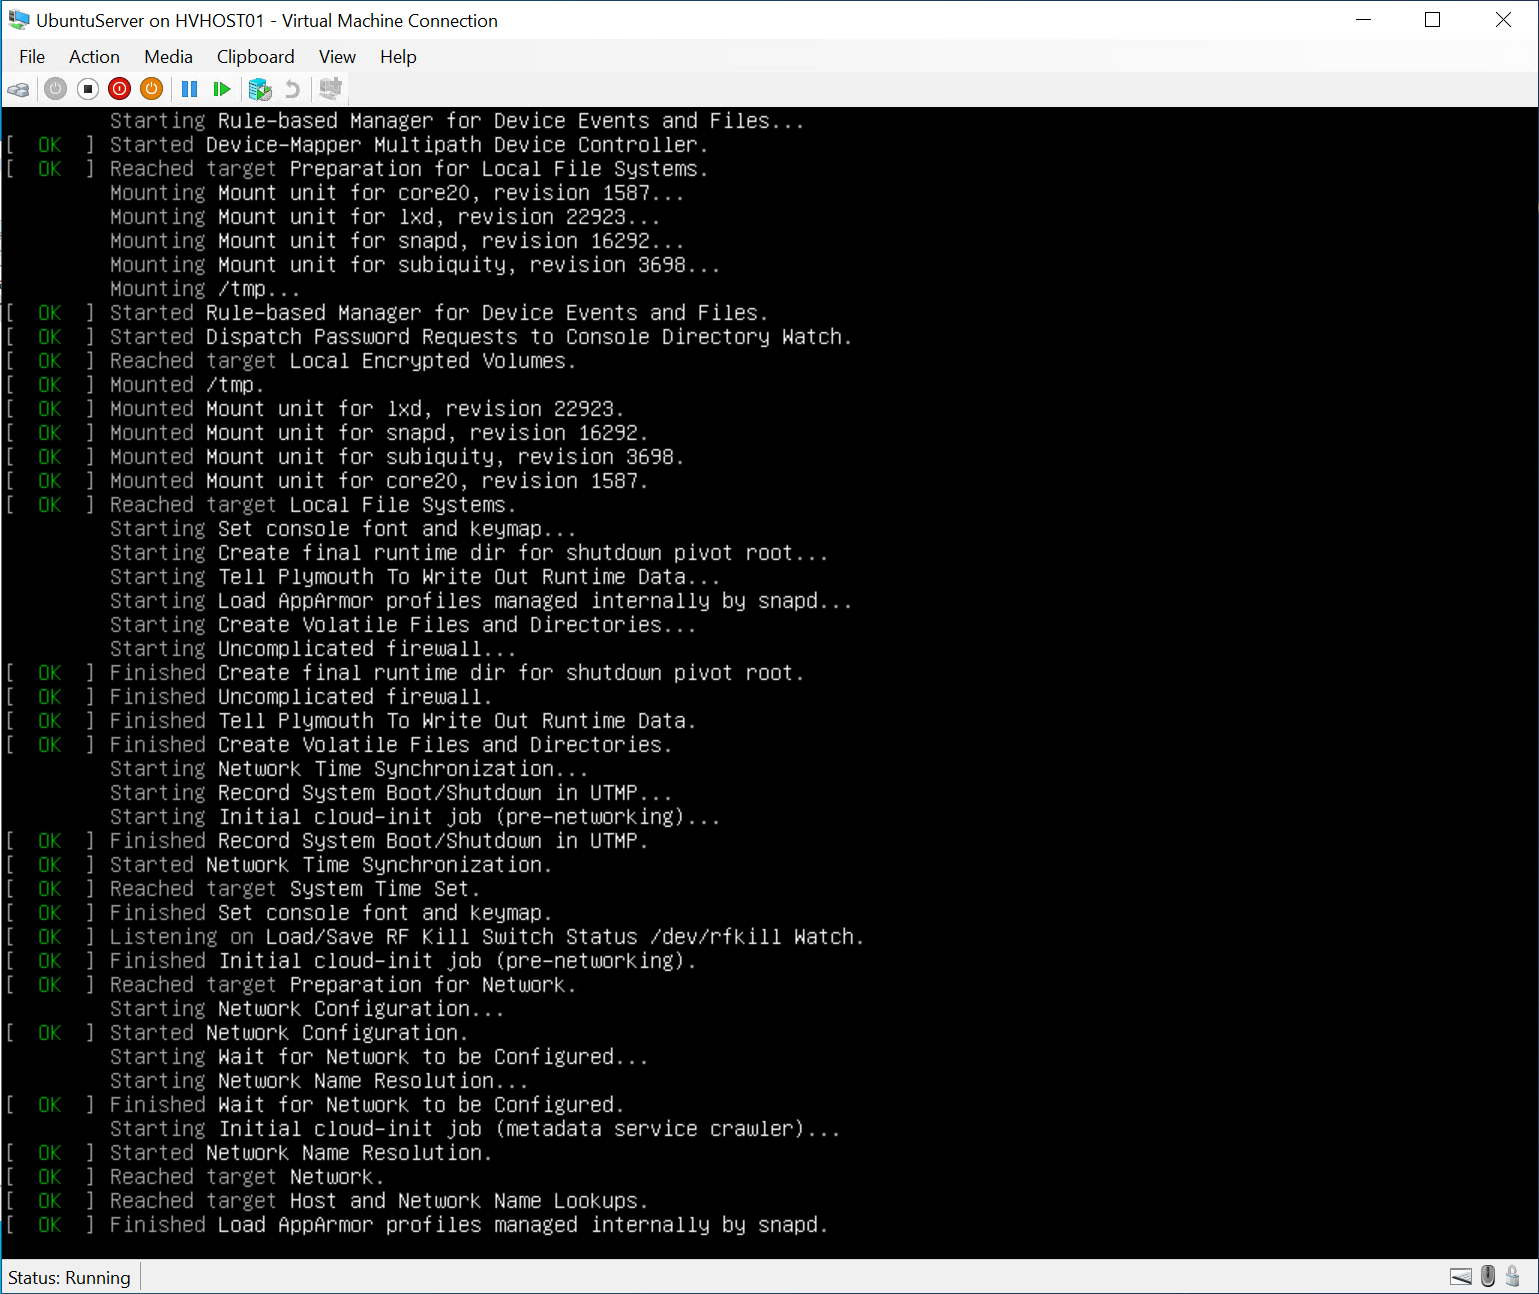1539x1294 pixels.
Task: Click 'Reached target Host and Network Name Lookups.'
Action: tap(379, 1201)
